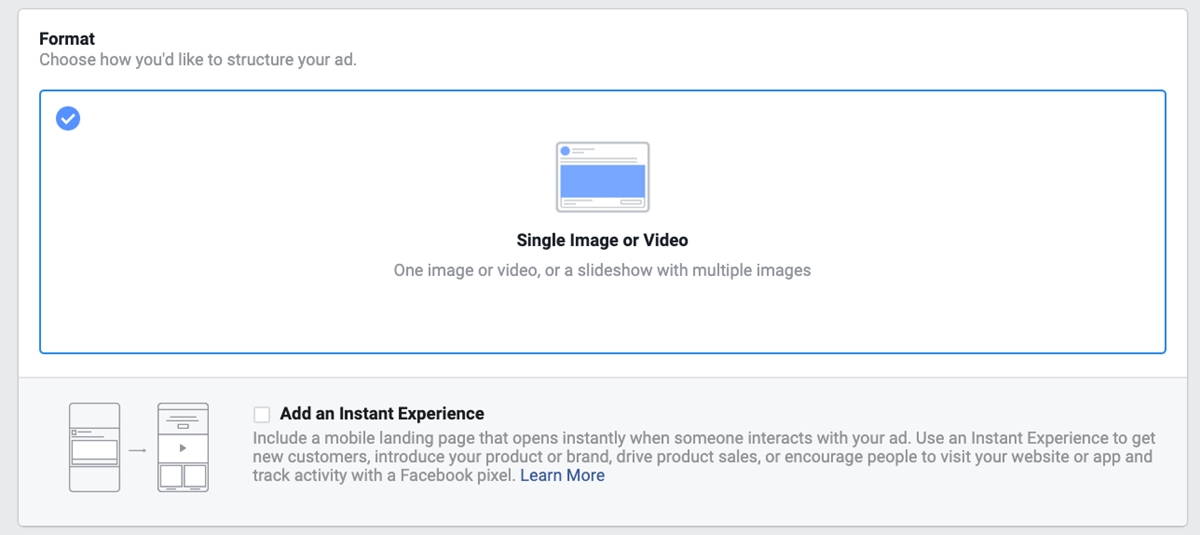Enable the Add an Instant Experience checkbox
Screen dimensions: 1200x535
tap(262, 414)
